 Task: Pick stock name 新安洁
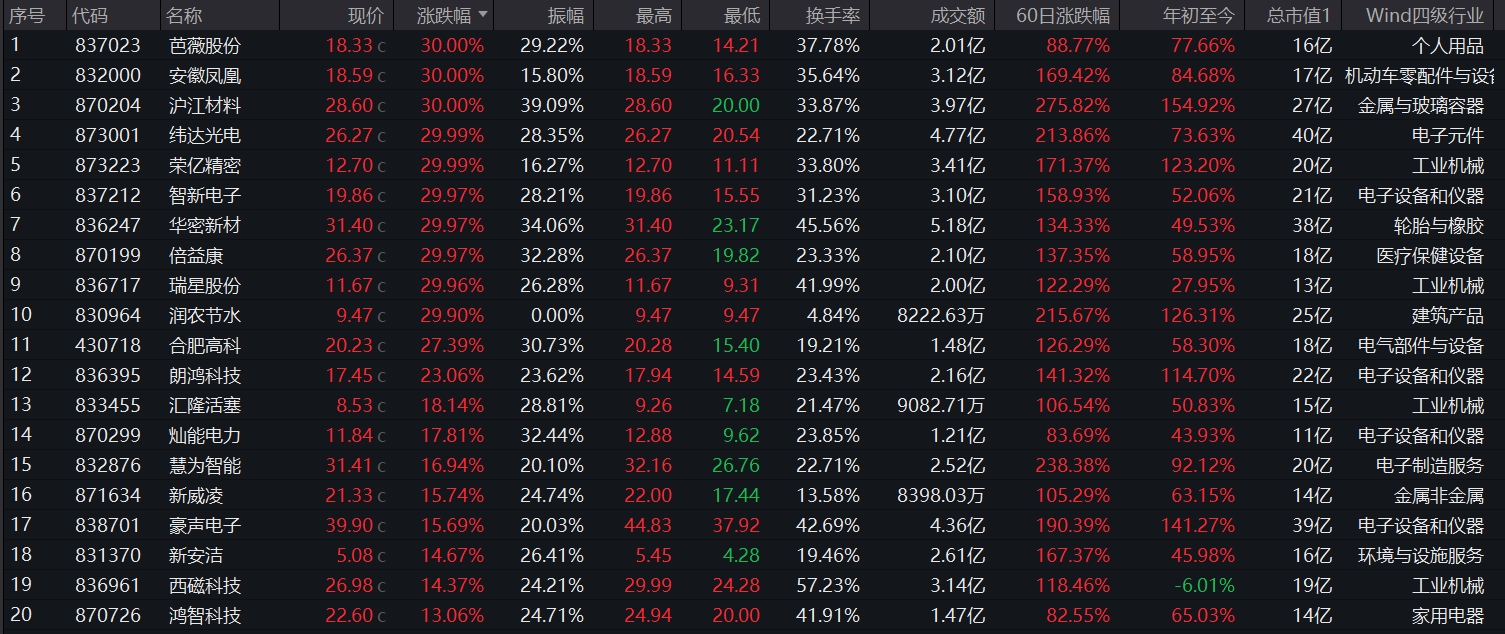click(196, 555)
